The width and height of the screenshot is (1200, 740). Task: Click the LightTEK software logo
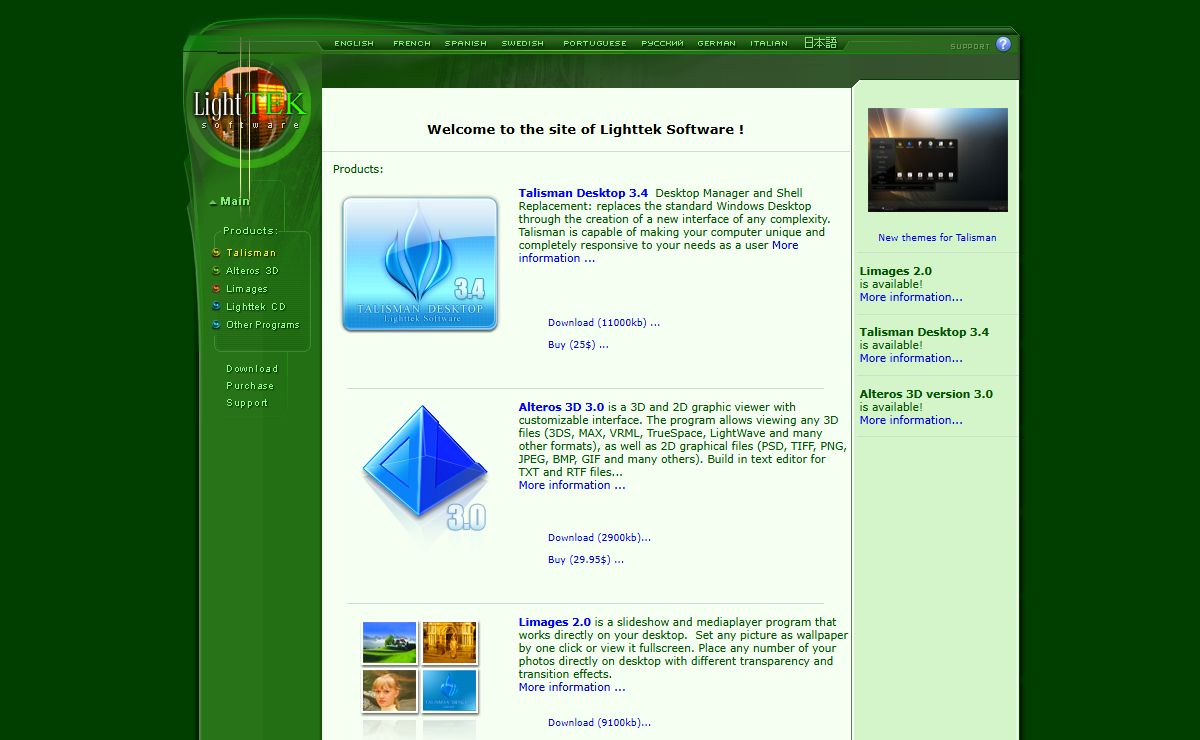(x=250, y=108)
